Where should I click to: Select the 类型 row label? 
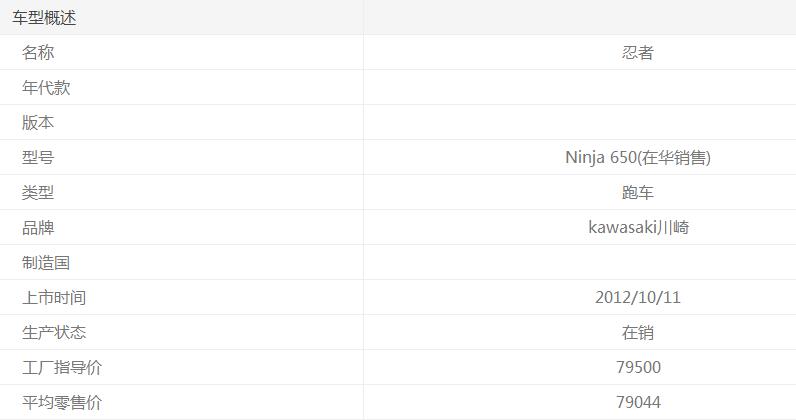(x=38, y=193)
